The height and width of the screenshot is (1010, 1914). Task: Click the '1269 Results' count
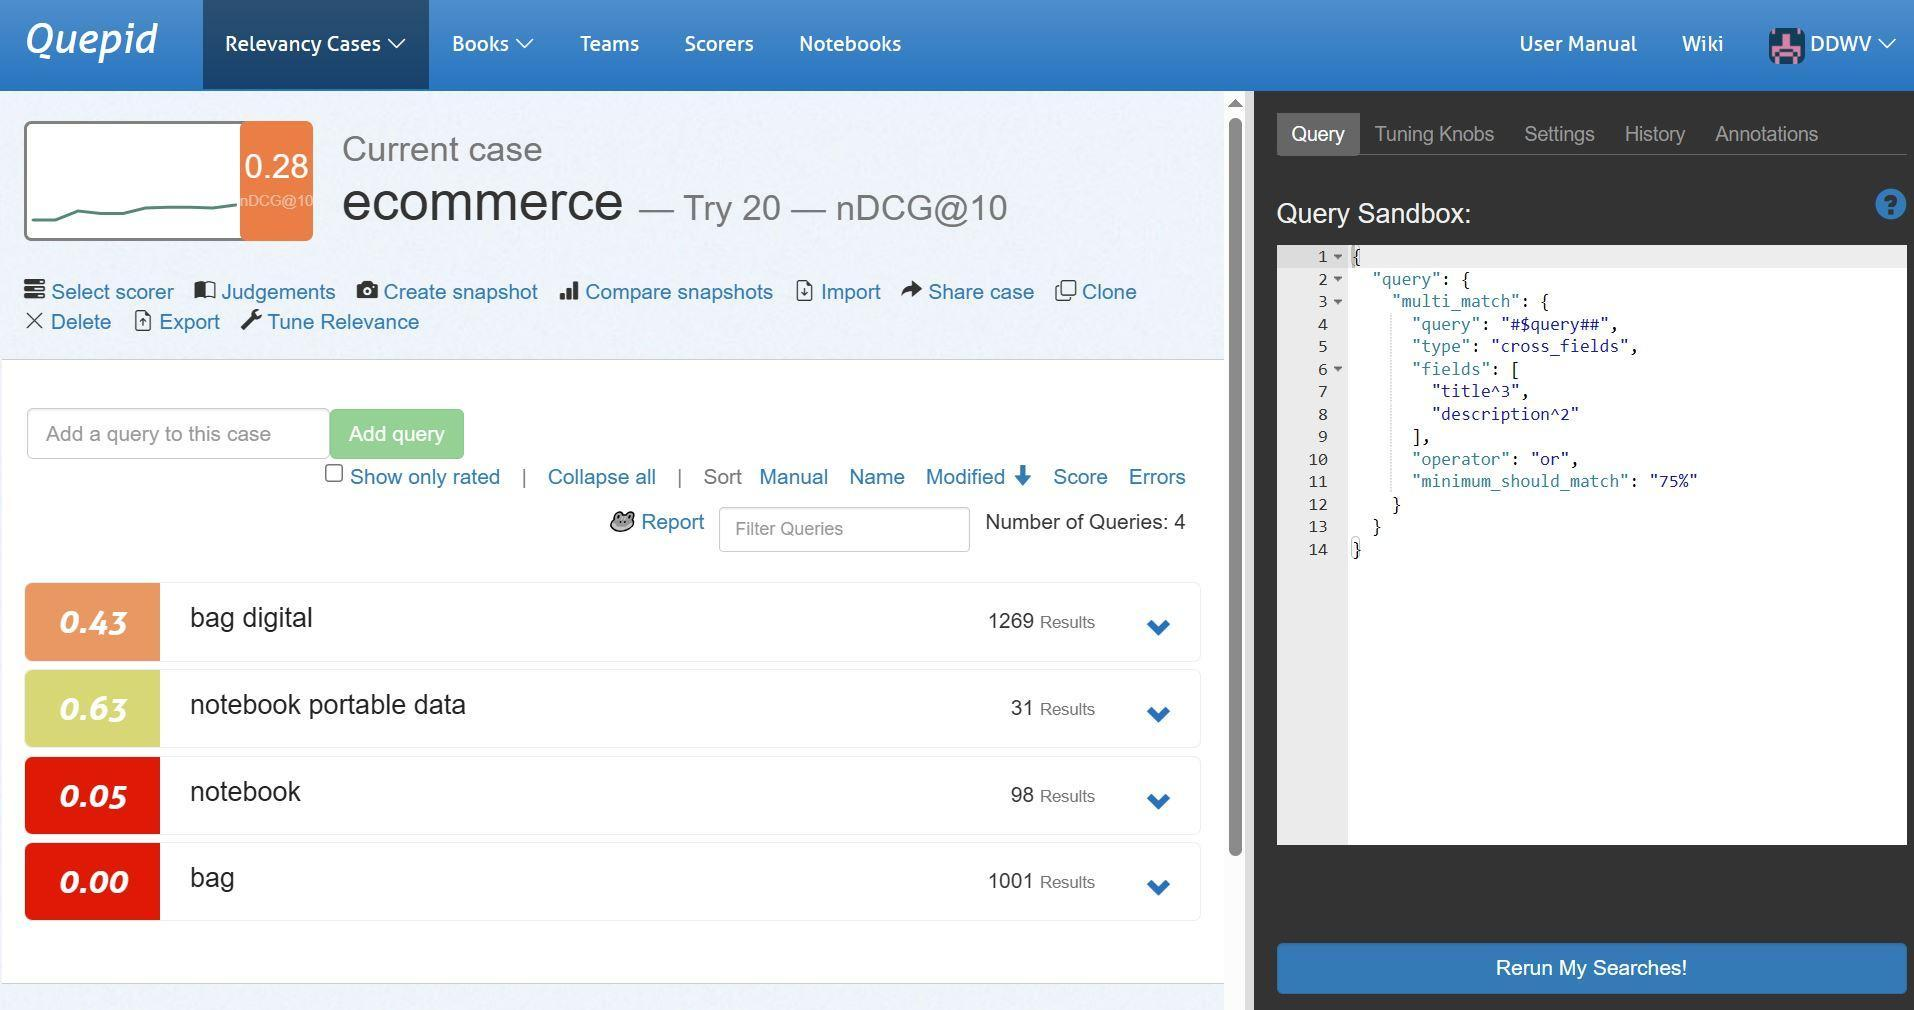pyautogui.click(x=1041, y=621)
